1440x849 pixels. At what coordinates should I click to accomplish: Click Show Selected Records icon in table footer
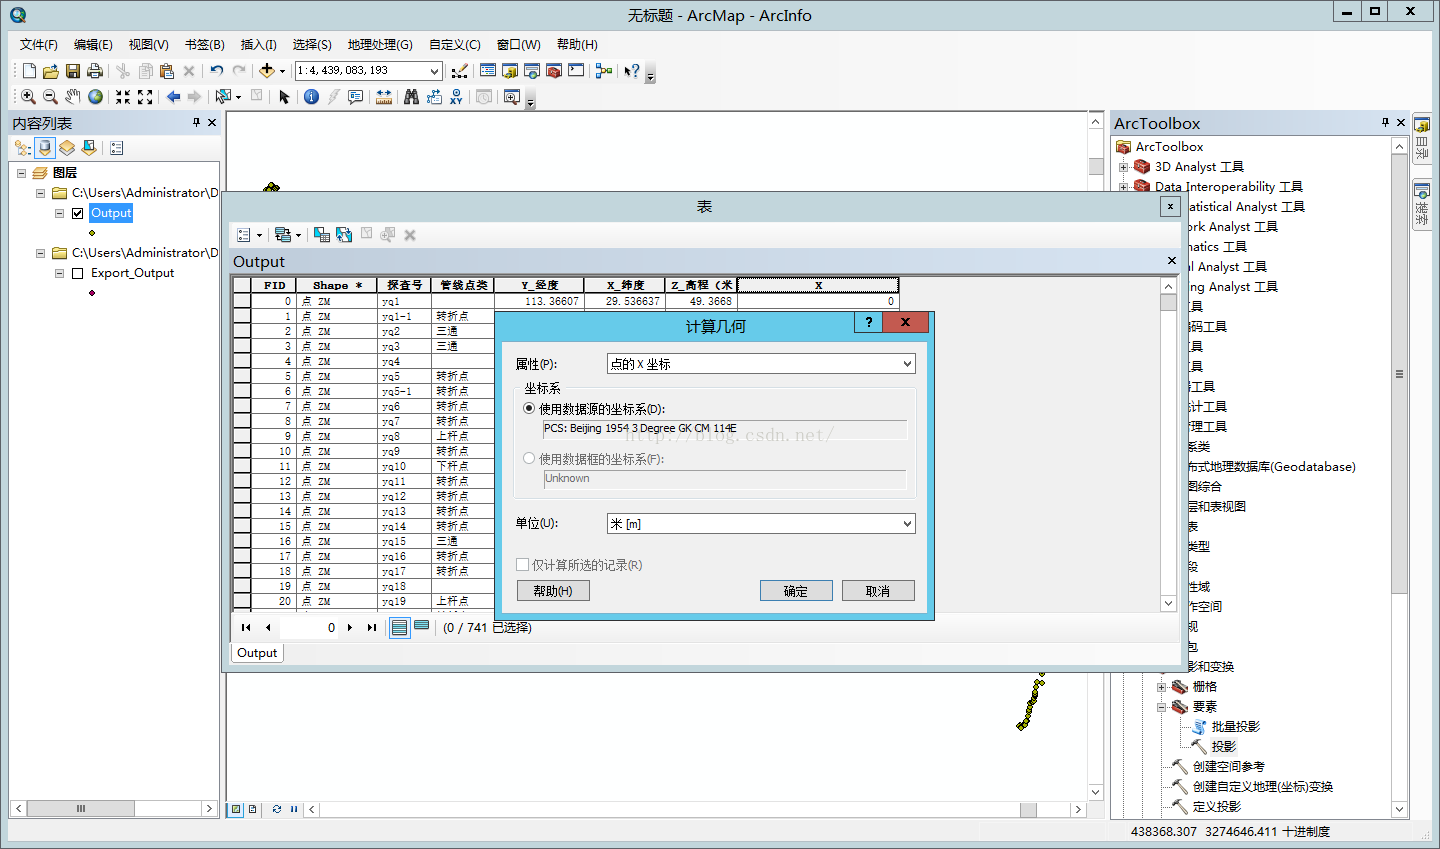[x=422, y=627]
